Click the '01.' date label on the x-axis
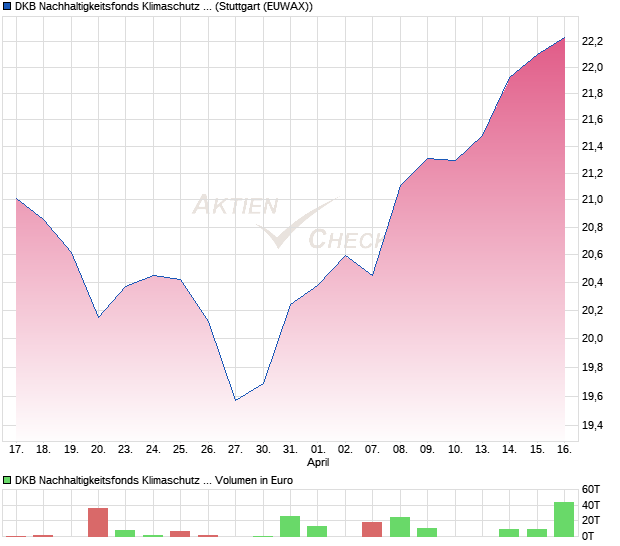The image size is (620, 546). coord(318,449)
